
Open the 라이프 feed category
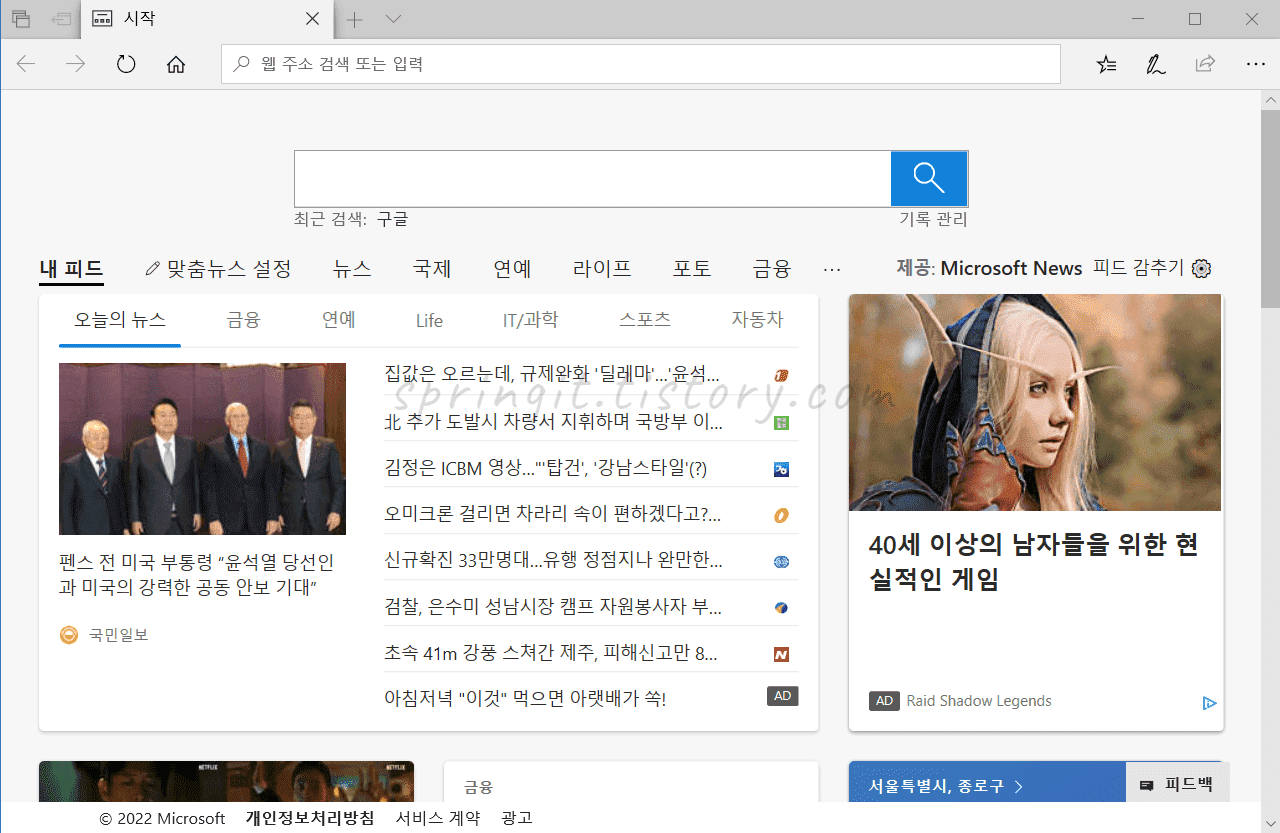coord(602,268)
